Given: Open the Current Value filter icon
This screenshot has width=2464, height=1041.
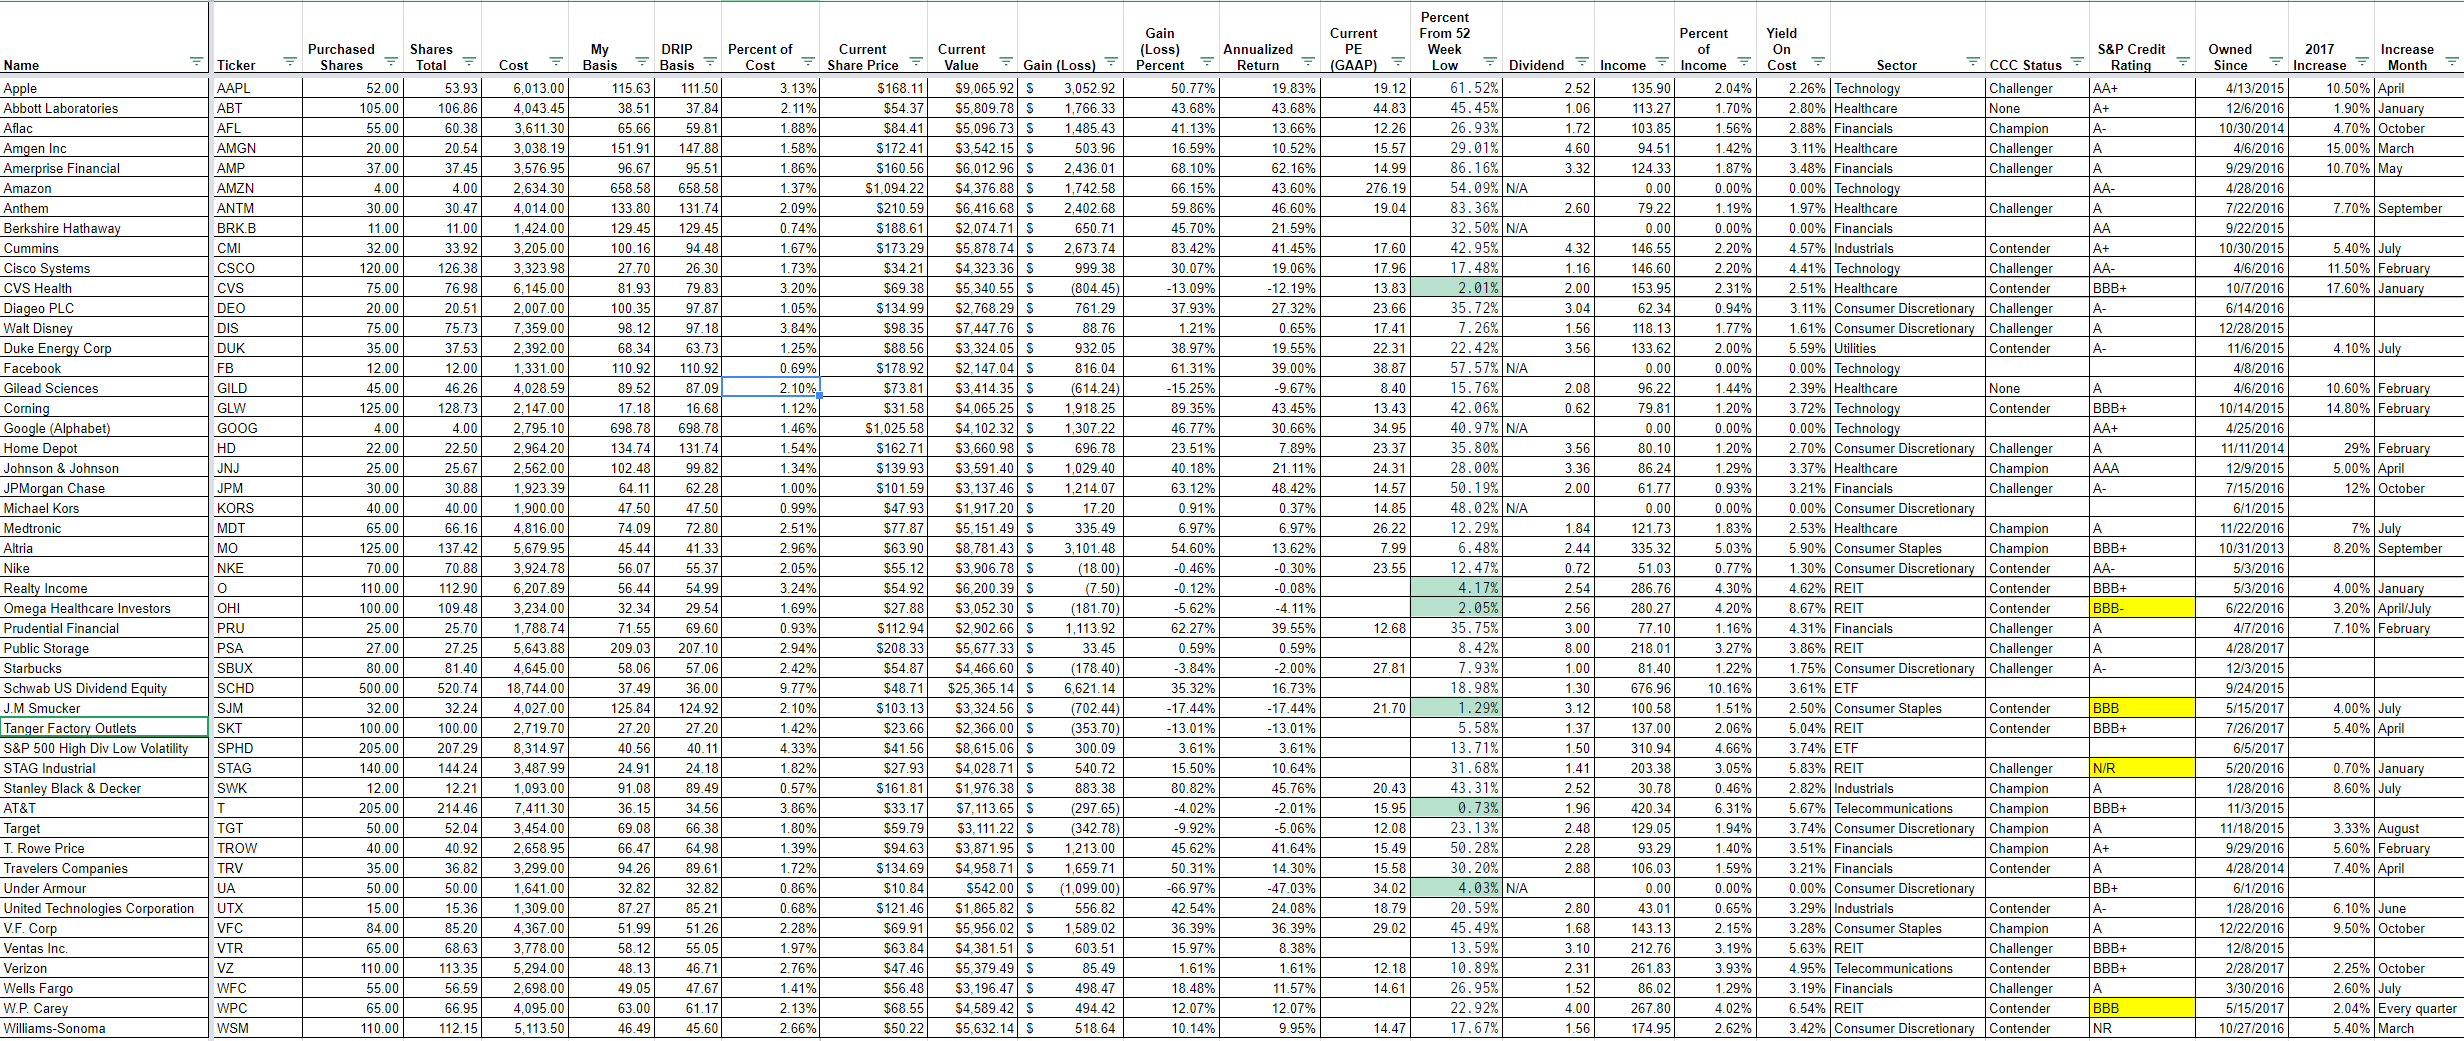Looking at the screenshot, I should click(1006, 62).
